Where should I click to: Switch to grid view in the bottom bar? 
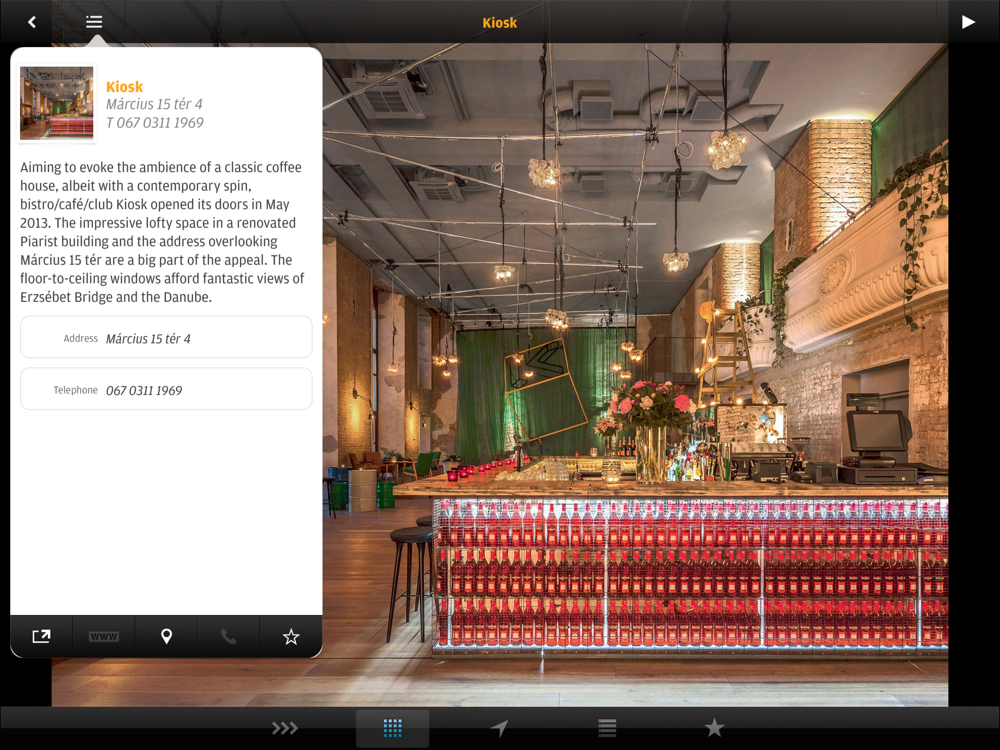tap(392, 728)
